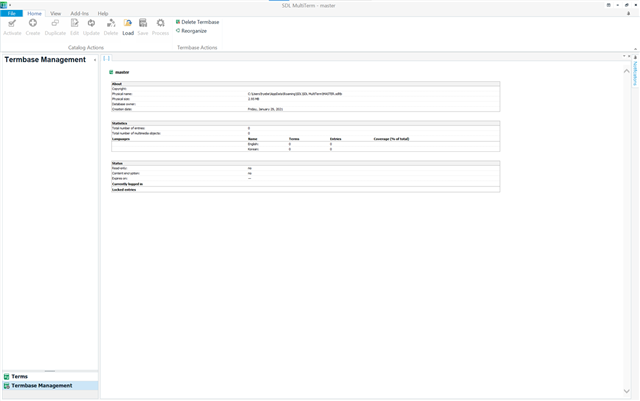Click the notification bell icon below window controls
This screenshot has width=640, height=401.
point(629,13)
